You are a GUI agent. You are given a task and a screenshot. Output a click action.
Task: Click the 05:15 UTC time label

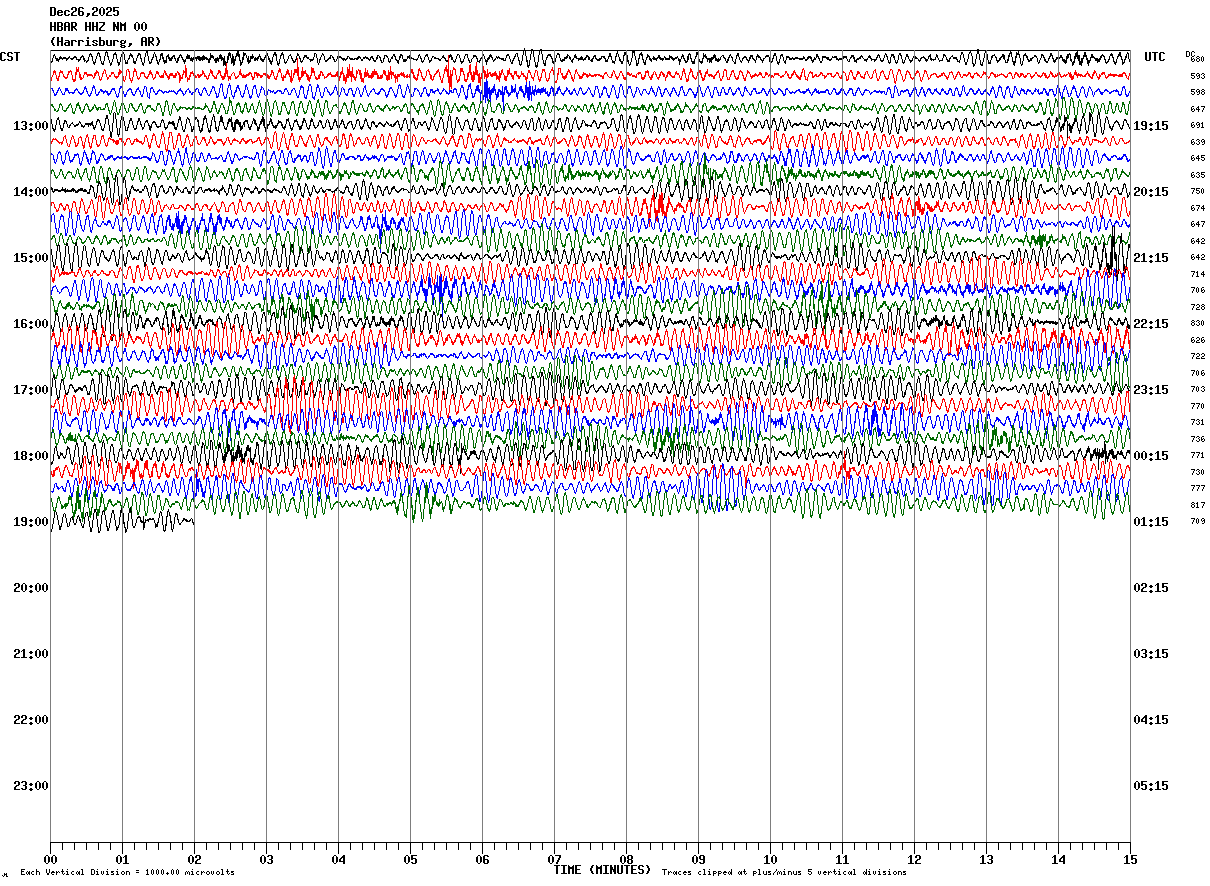point(1152,786)
